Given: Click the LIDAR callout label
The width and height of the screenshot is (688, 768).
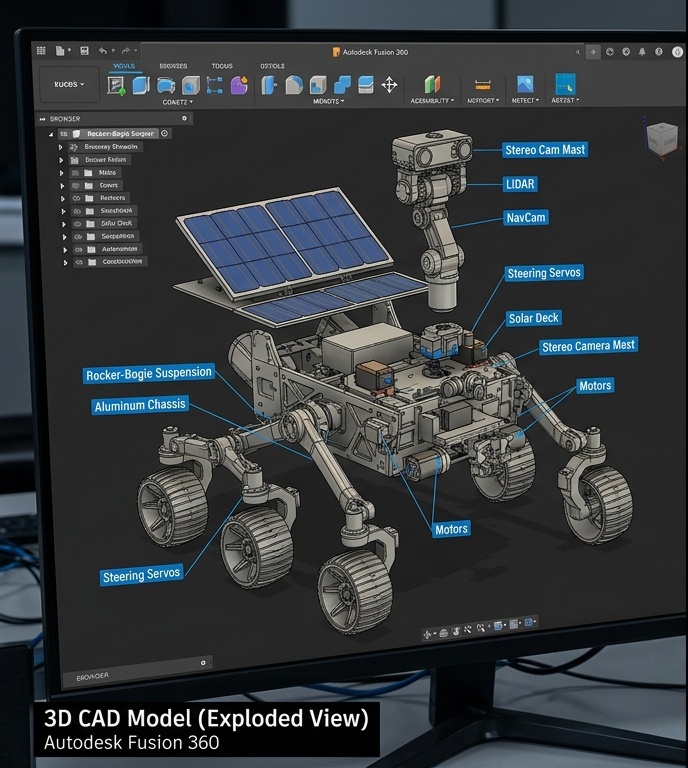Looking at the screenshot, I should pyautogui.click(x=520, y=184).
